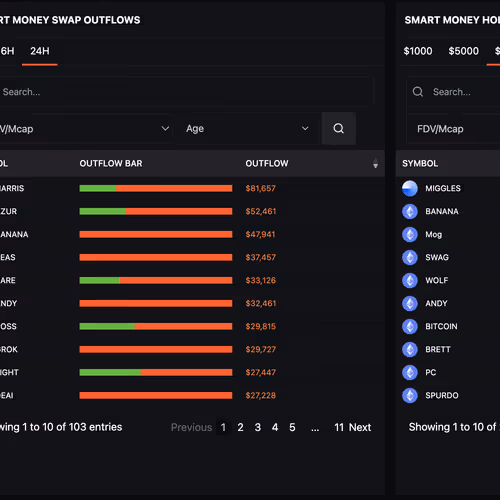Click the $52,461 outflow value
This screenshot has height=500, width=500.
pyautogui.click(x=261, y=211)
